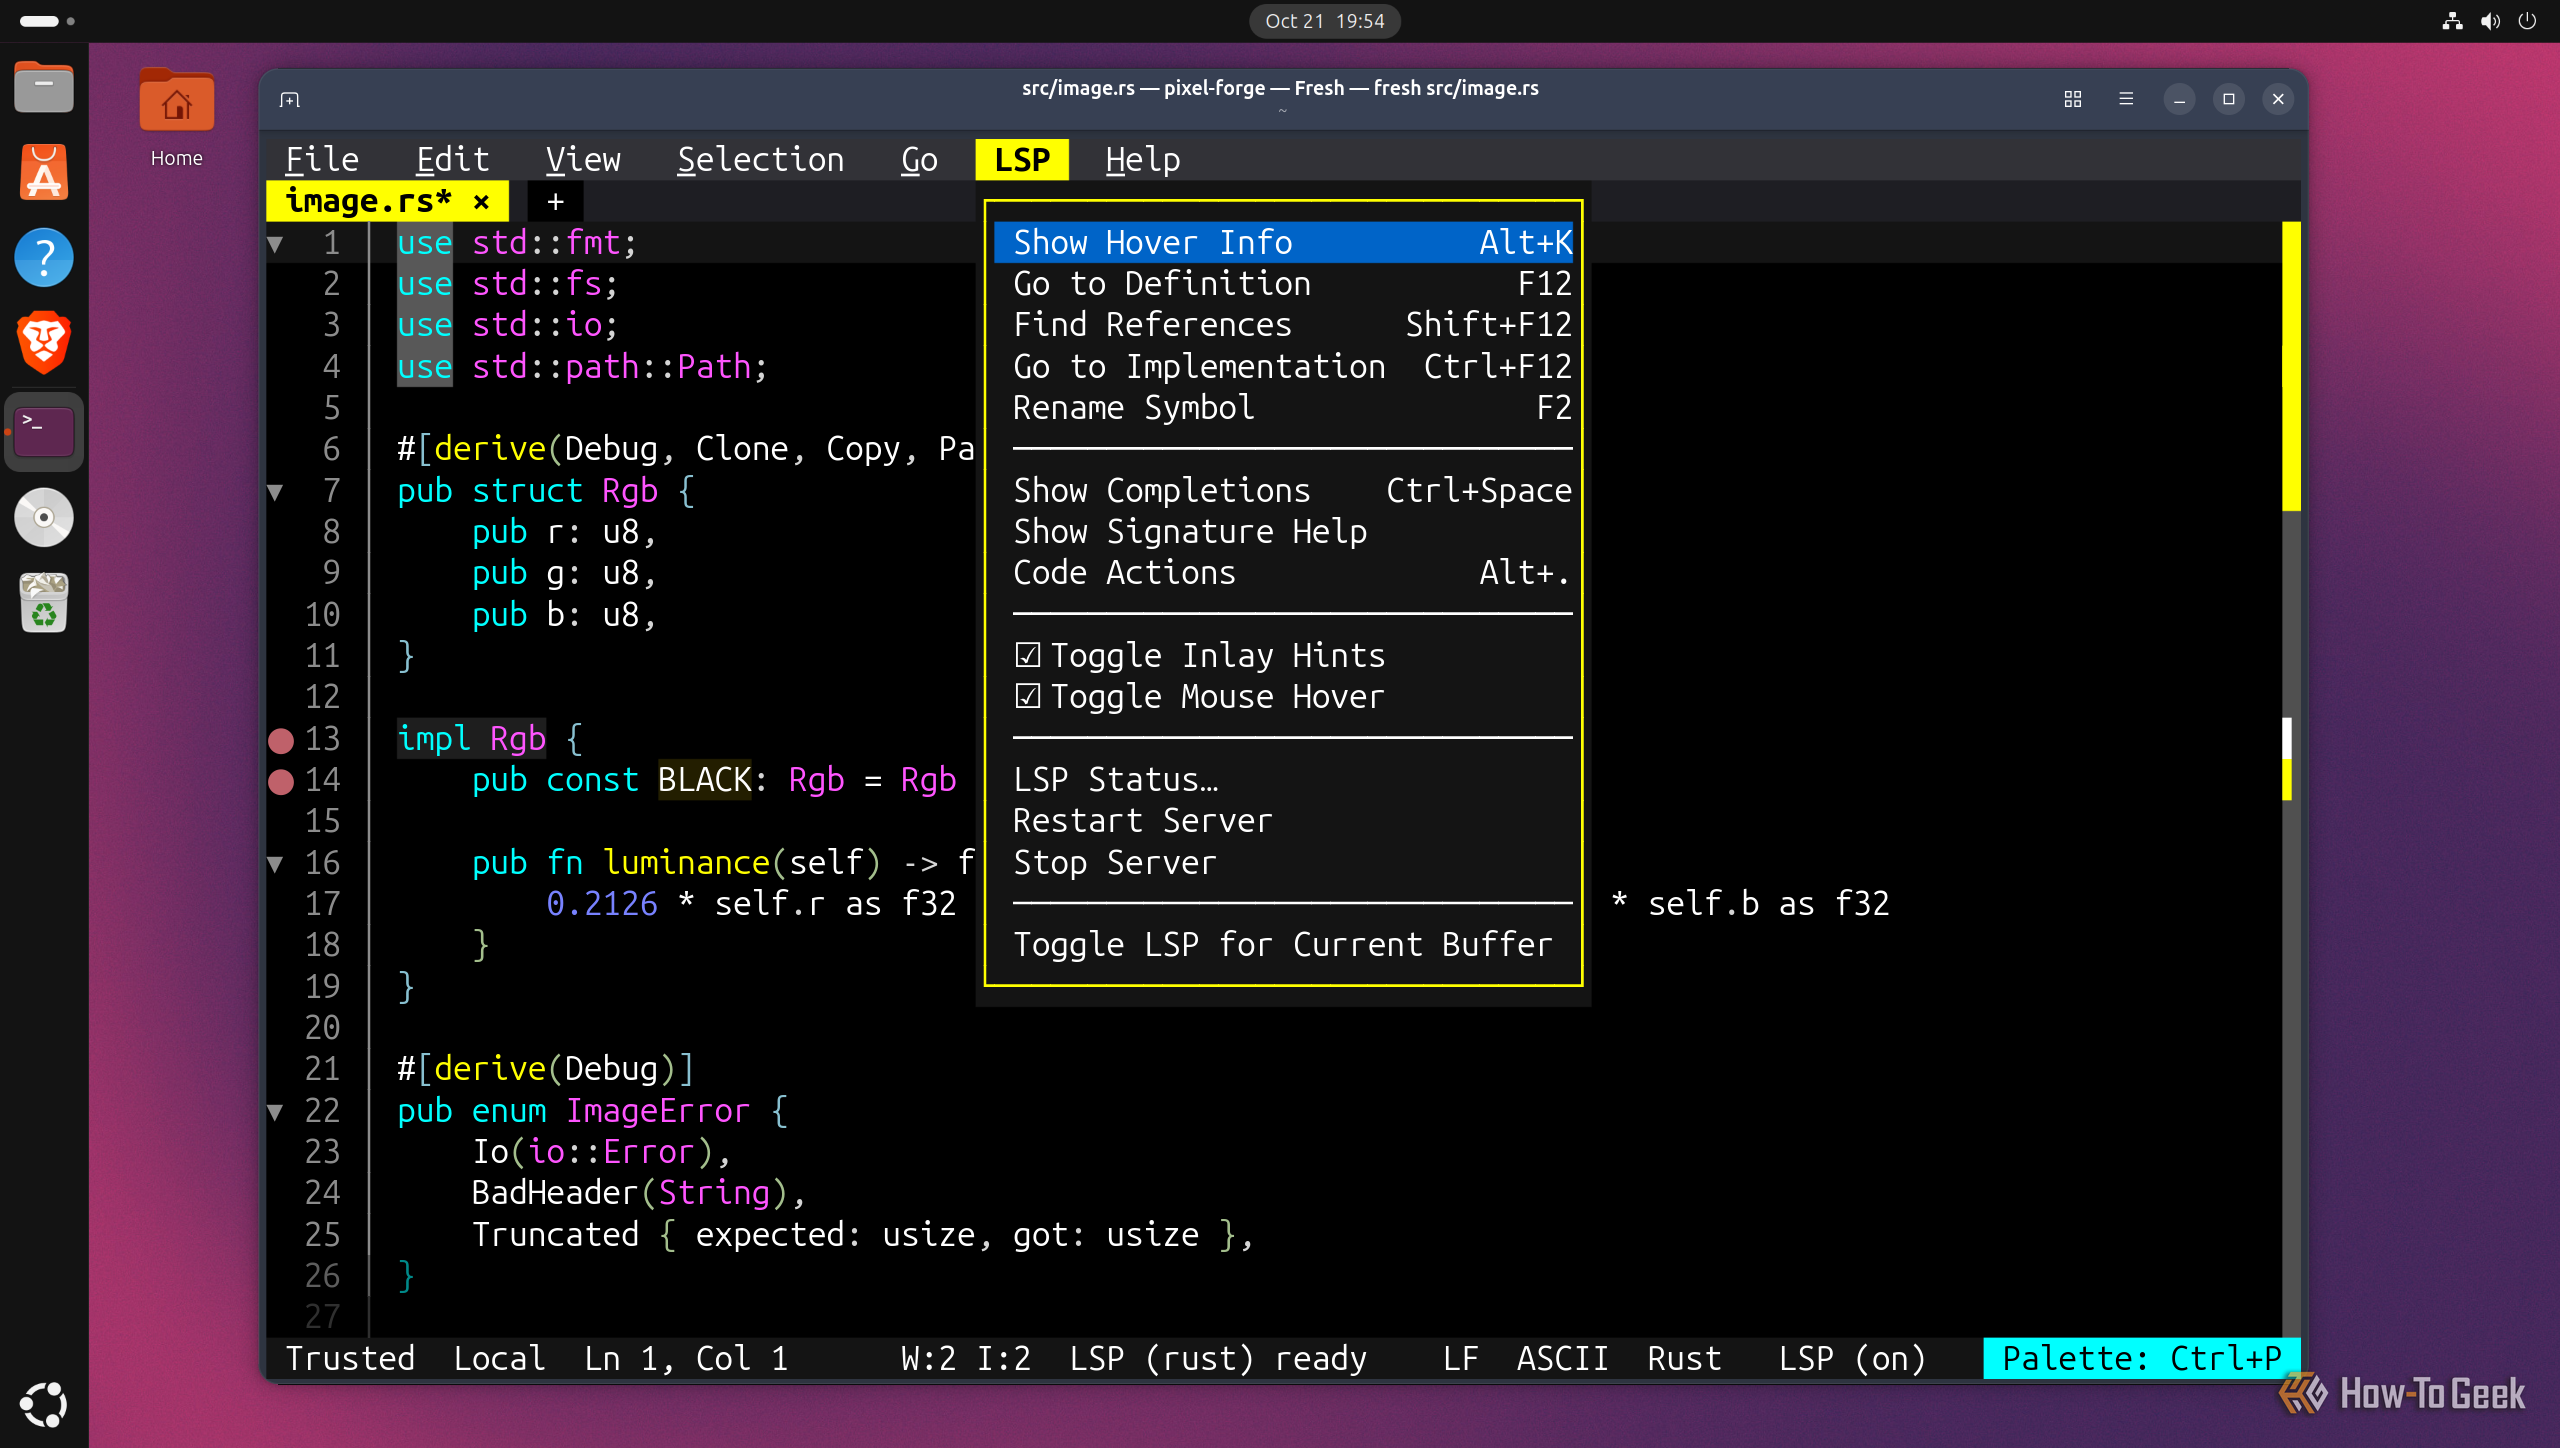Toggle LSP for Current Buffer

pyautogui.click(x=1284, y=944)
